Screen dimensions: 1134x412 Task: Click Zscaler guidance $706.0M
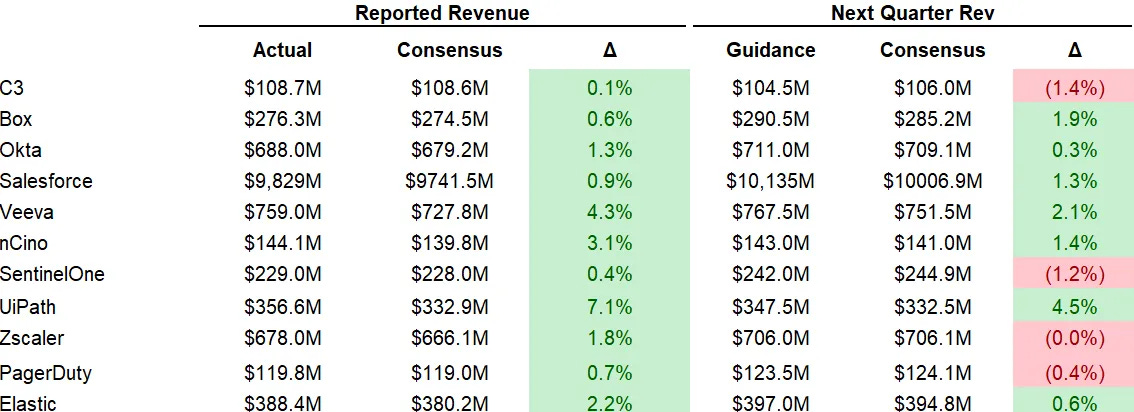(x=771, y=338)
